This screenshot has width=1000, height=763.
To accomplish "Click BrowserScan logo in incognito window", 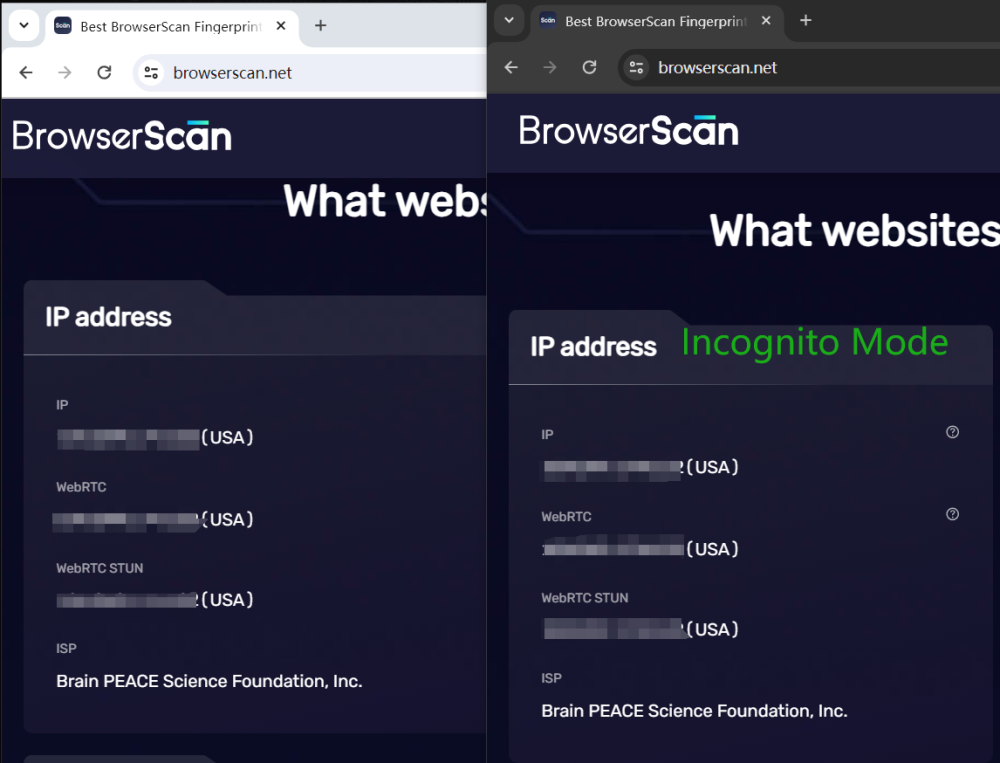I will point(629,130).
